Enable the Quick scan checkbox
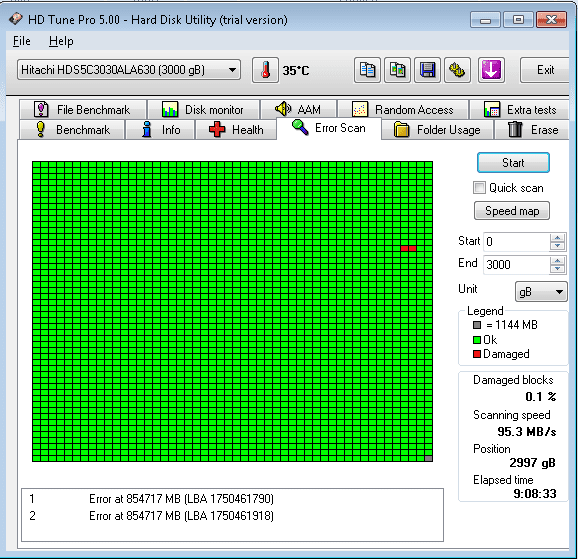 [x=479, y=188]
